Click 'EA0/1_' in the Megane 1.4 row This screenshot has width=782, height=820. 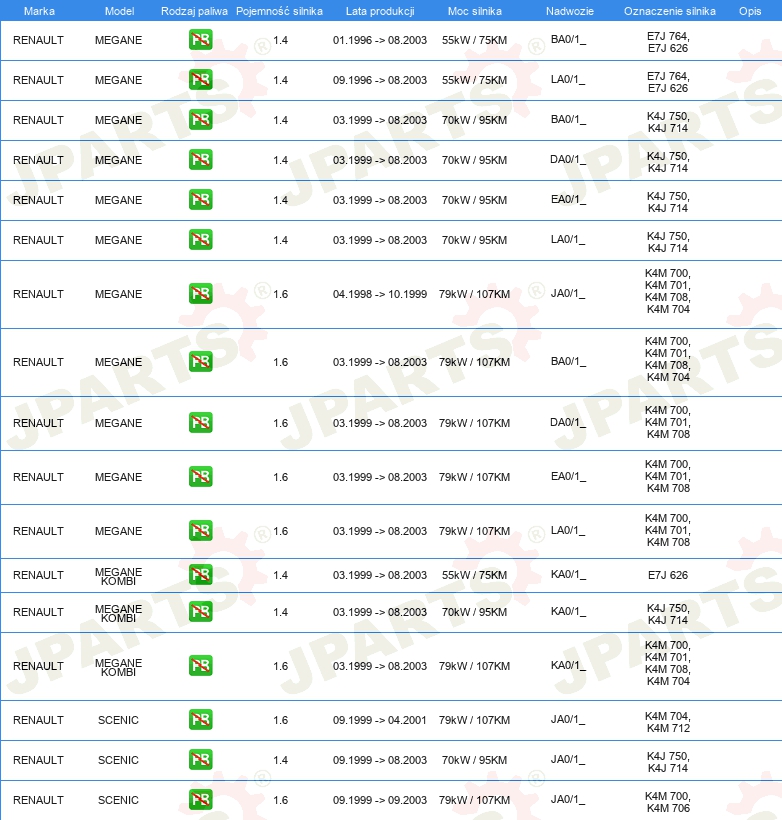point(568,199)
